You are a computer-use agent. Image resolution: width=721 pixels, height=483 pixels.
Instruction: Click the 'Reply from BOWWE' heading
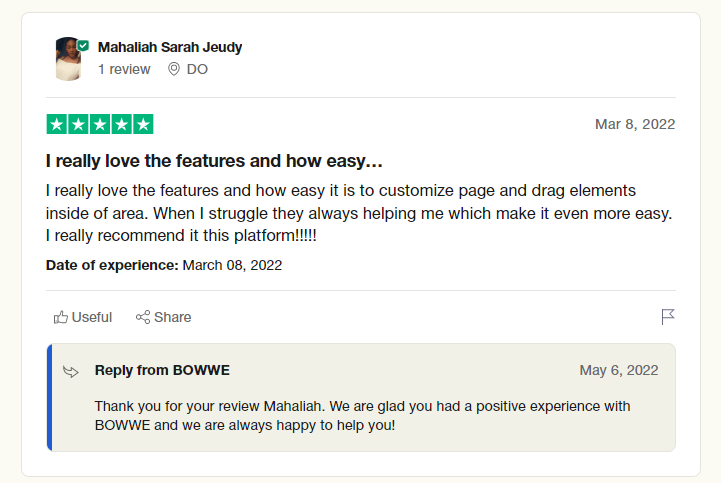point(162,370)
